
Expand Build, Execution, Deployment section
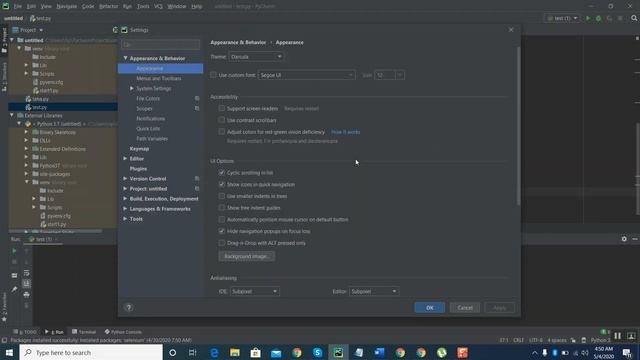click(125, 198)
